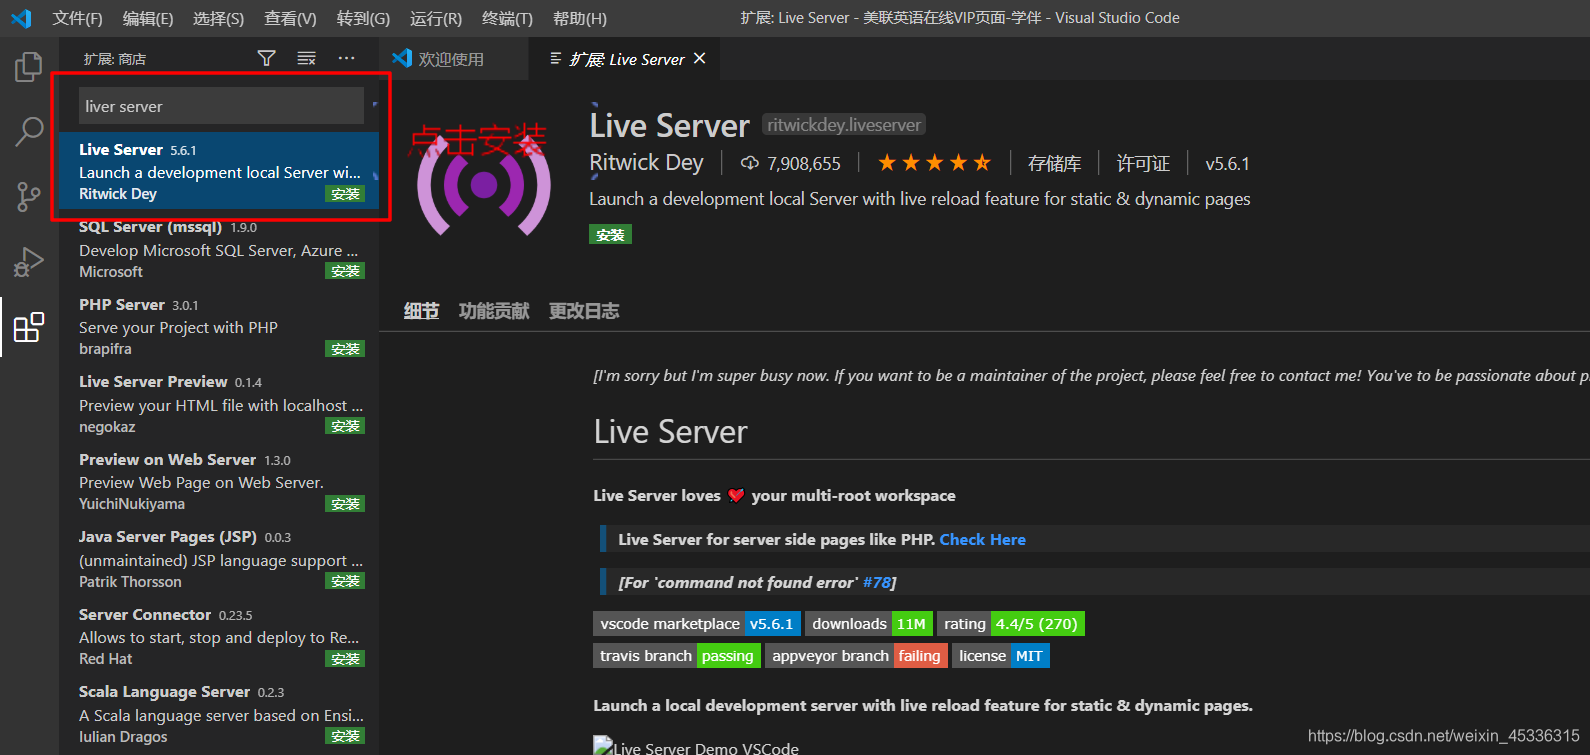
Task: Open publisher Ritwick Dey link
Action: [x=646, y=163]
